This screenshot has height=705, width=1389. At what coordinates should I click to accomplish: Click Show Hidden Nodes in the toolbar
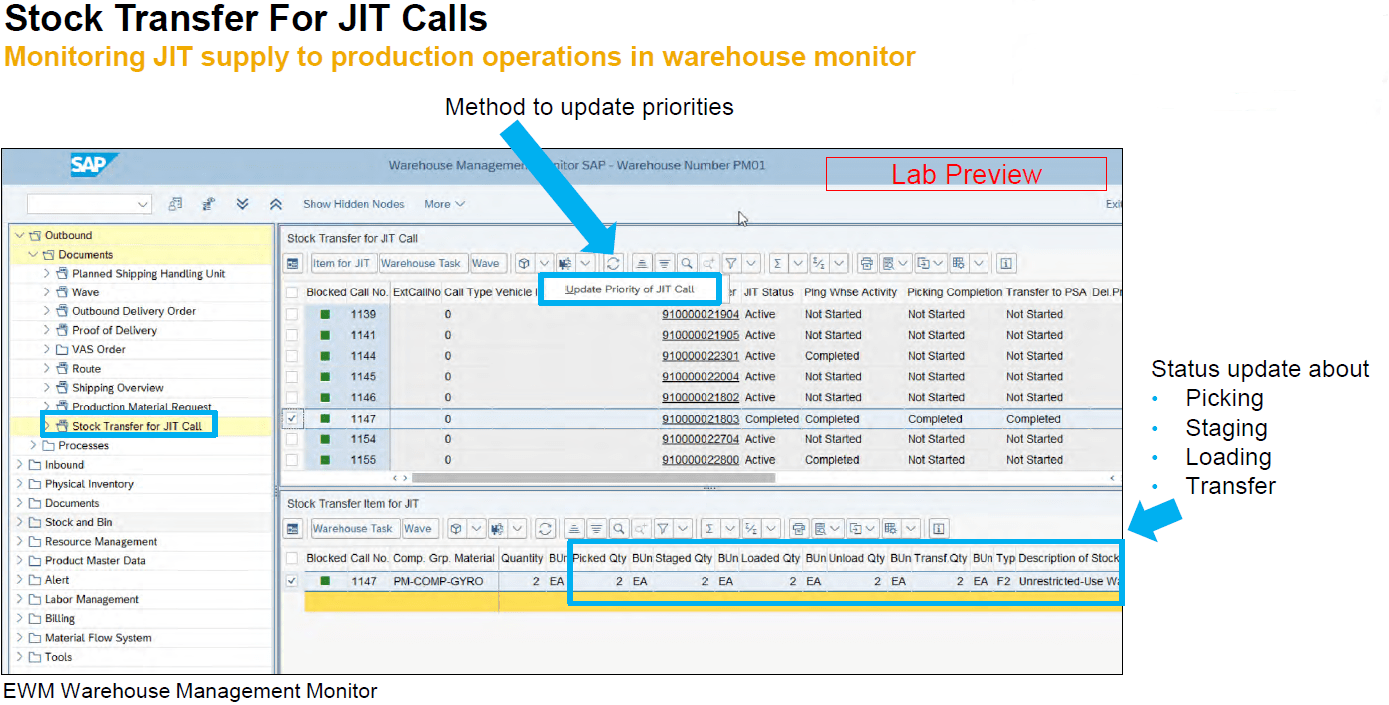354,204
